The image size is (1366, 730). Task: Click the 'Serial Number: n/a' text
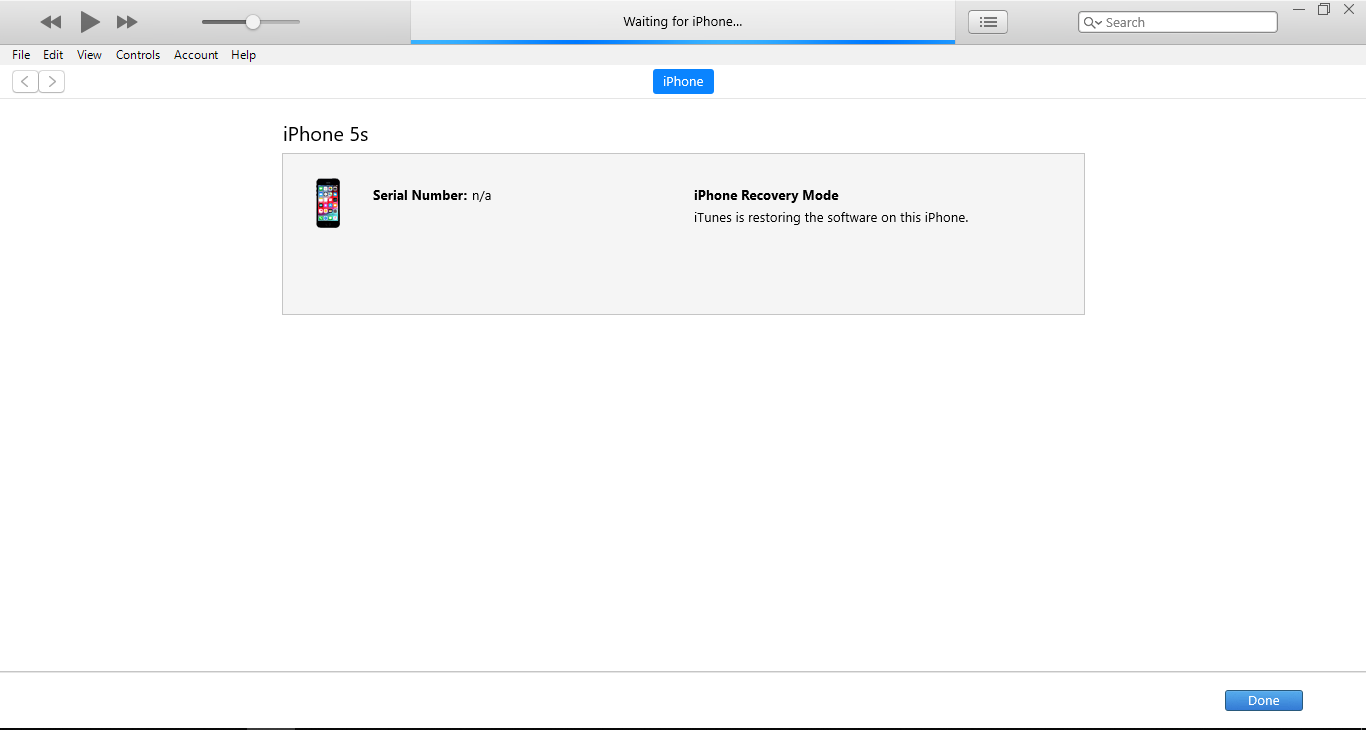tap(432, 196)
